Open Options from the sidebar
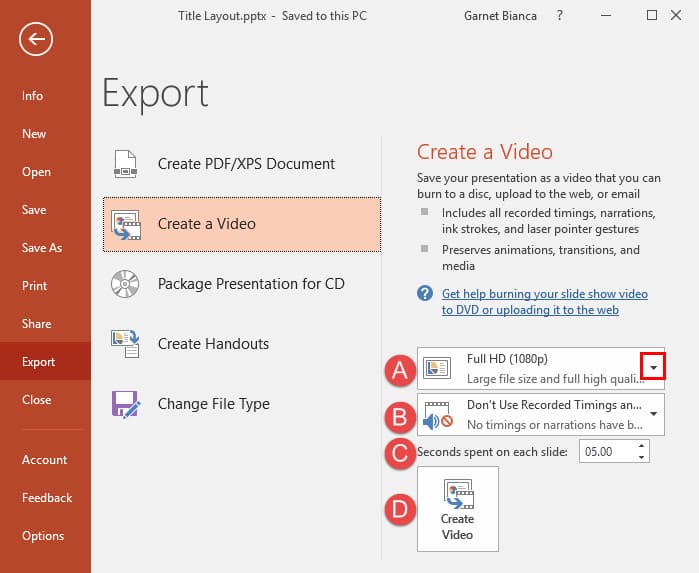The height and width of the screenshot is (573, 699). [43, 536]
